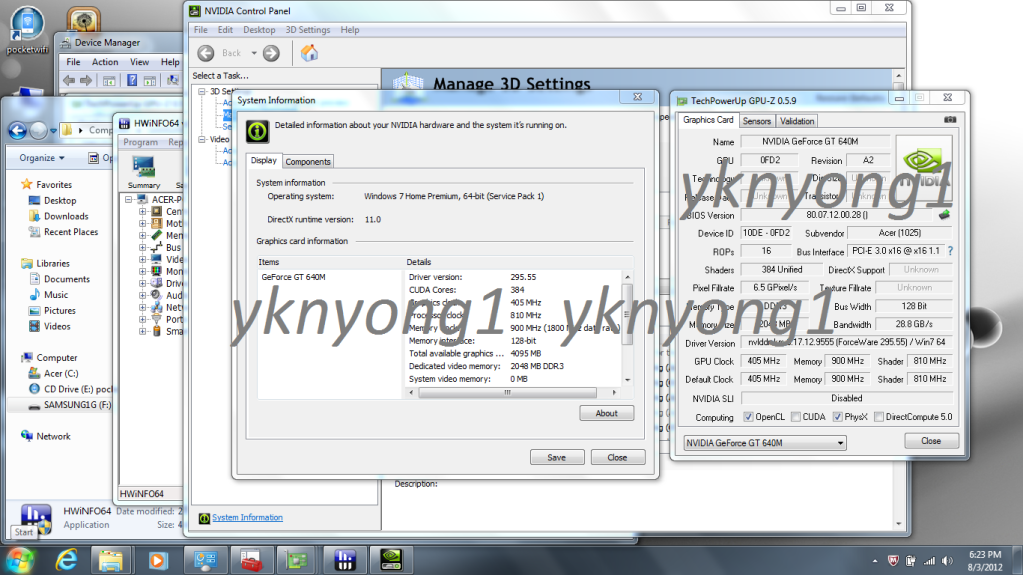
Task: Click the details list vertical scrollbar
Action: coord(628,315)
